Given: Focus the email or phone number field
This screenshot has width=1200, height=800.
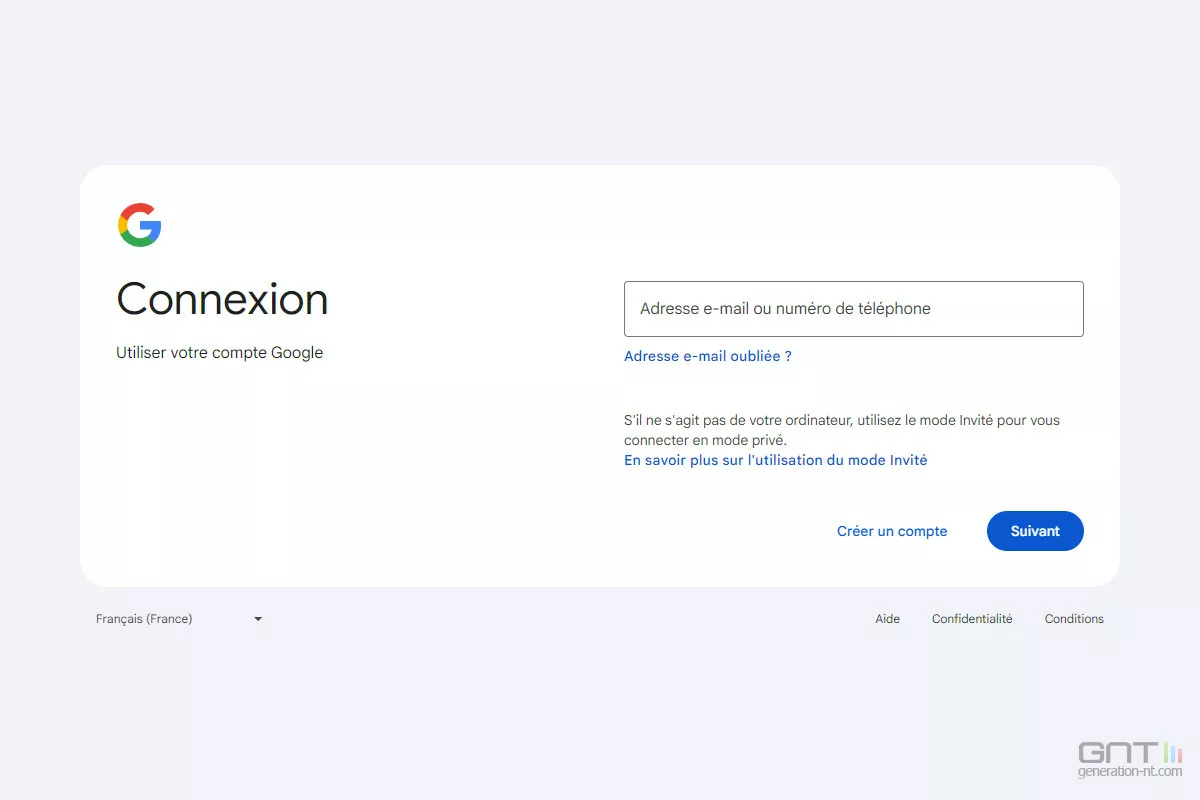Looking at the screenshot, I should (x=854, y=309).
